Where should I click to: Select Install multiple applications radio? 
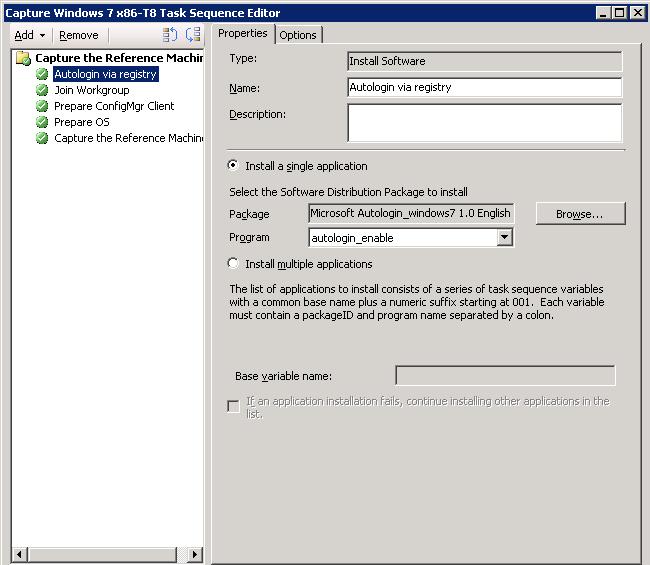pos(233,263)
